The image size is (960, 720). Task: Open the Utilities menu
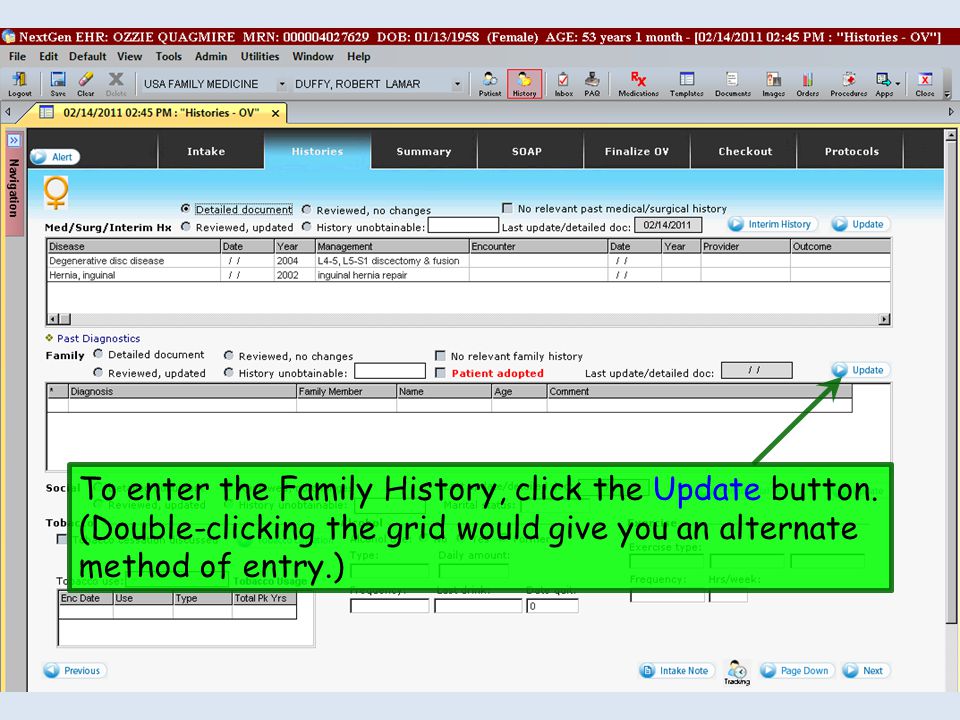click(x=260, y=56)
